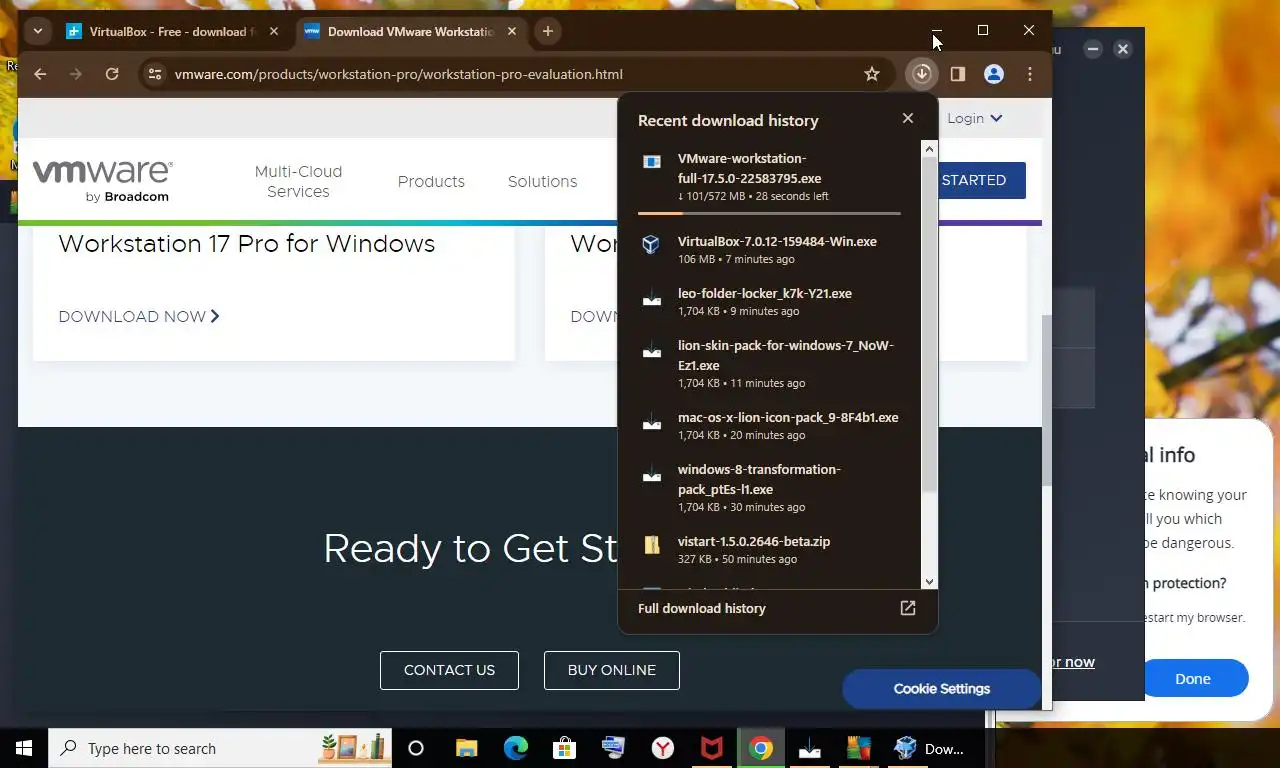Image resolution: width=1280 pixels, height=768 pixels.
Task: Click the Google Chrome taskbar icon
Action: pyautogui.click(x=761, y=748)
